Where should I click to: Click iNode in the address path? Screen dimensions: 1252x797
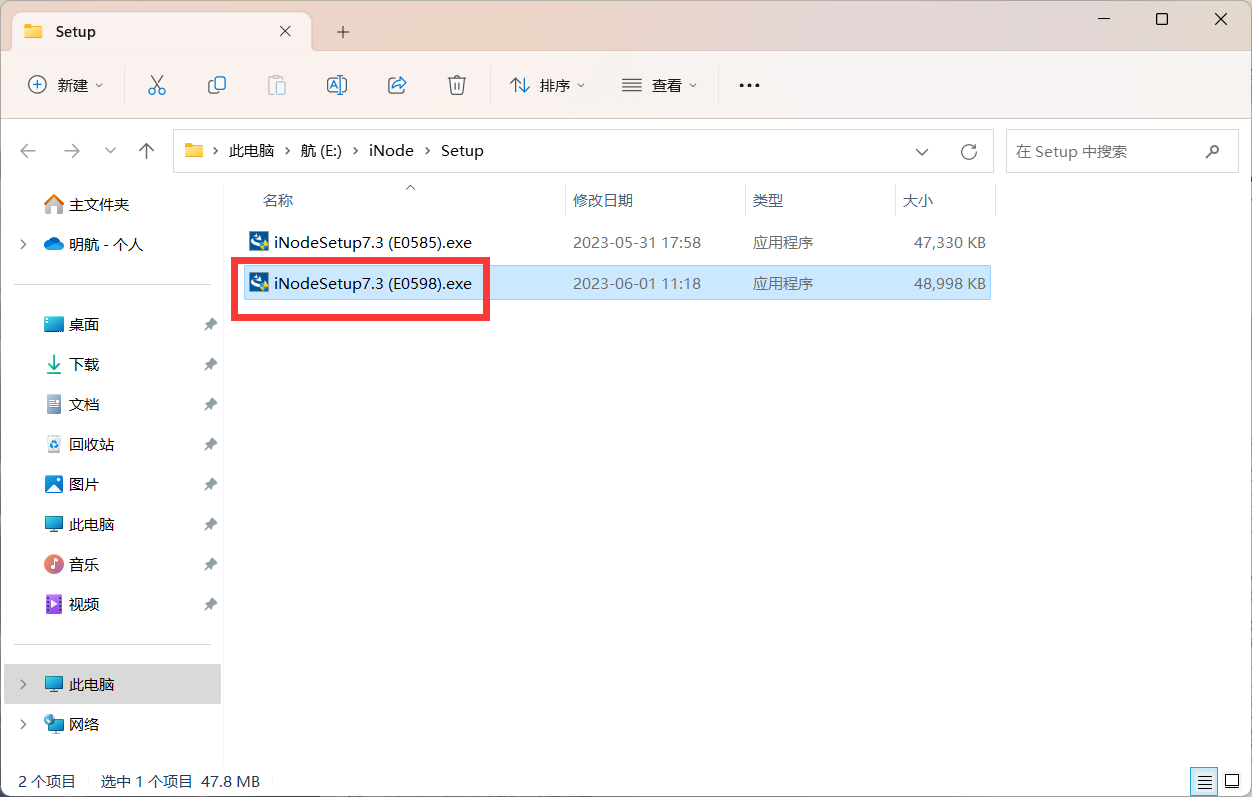point(391,151)
